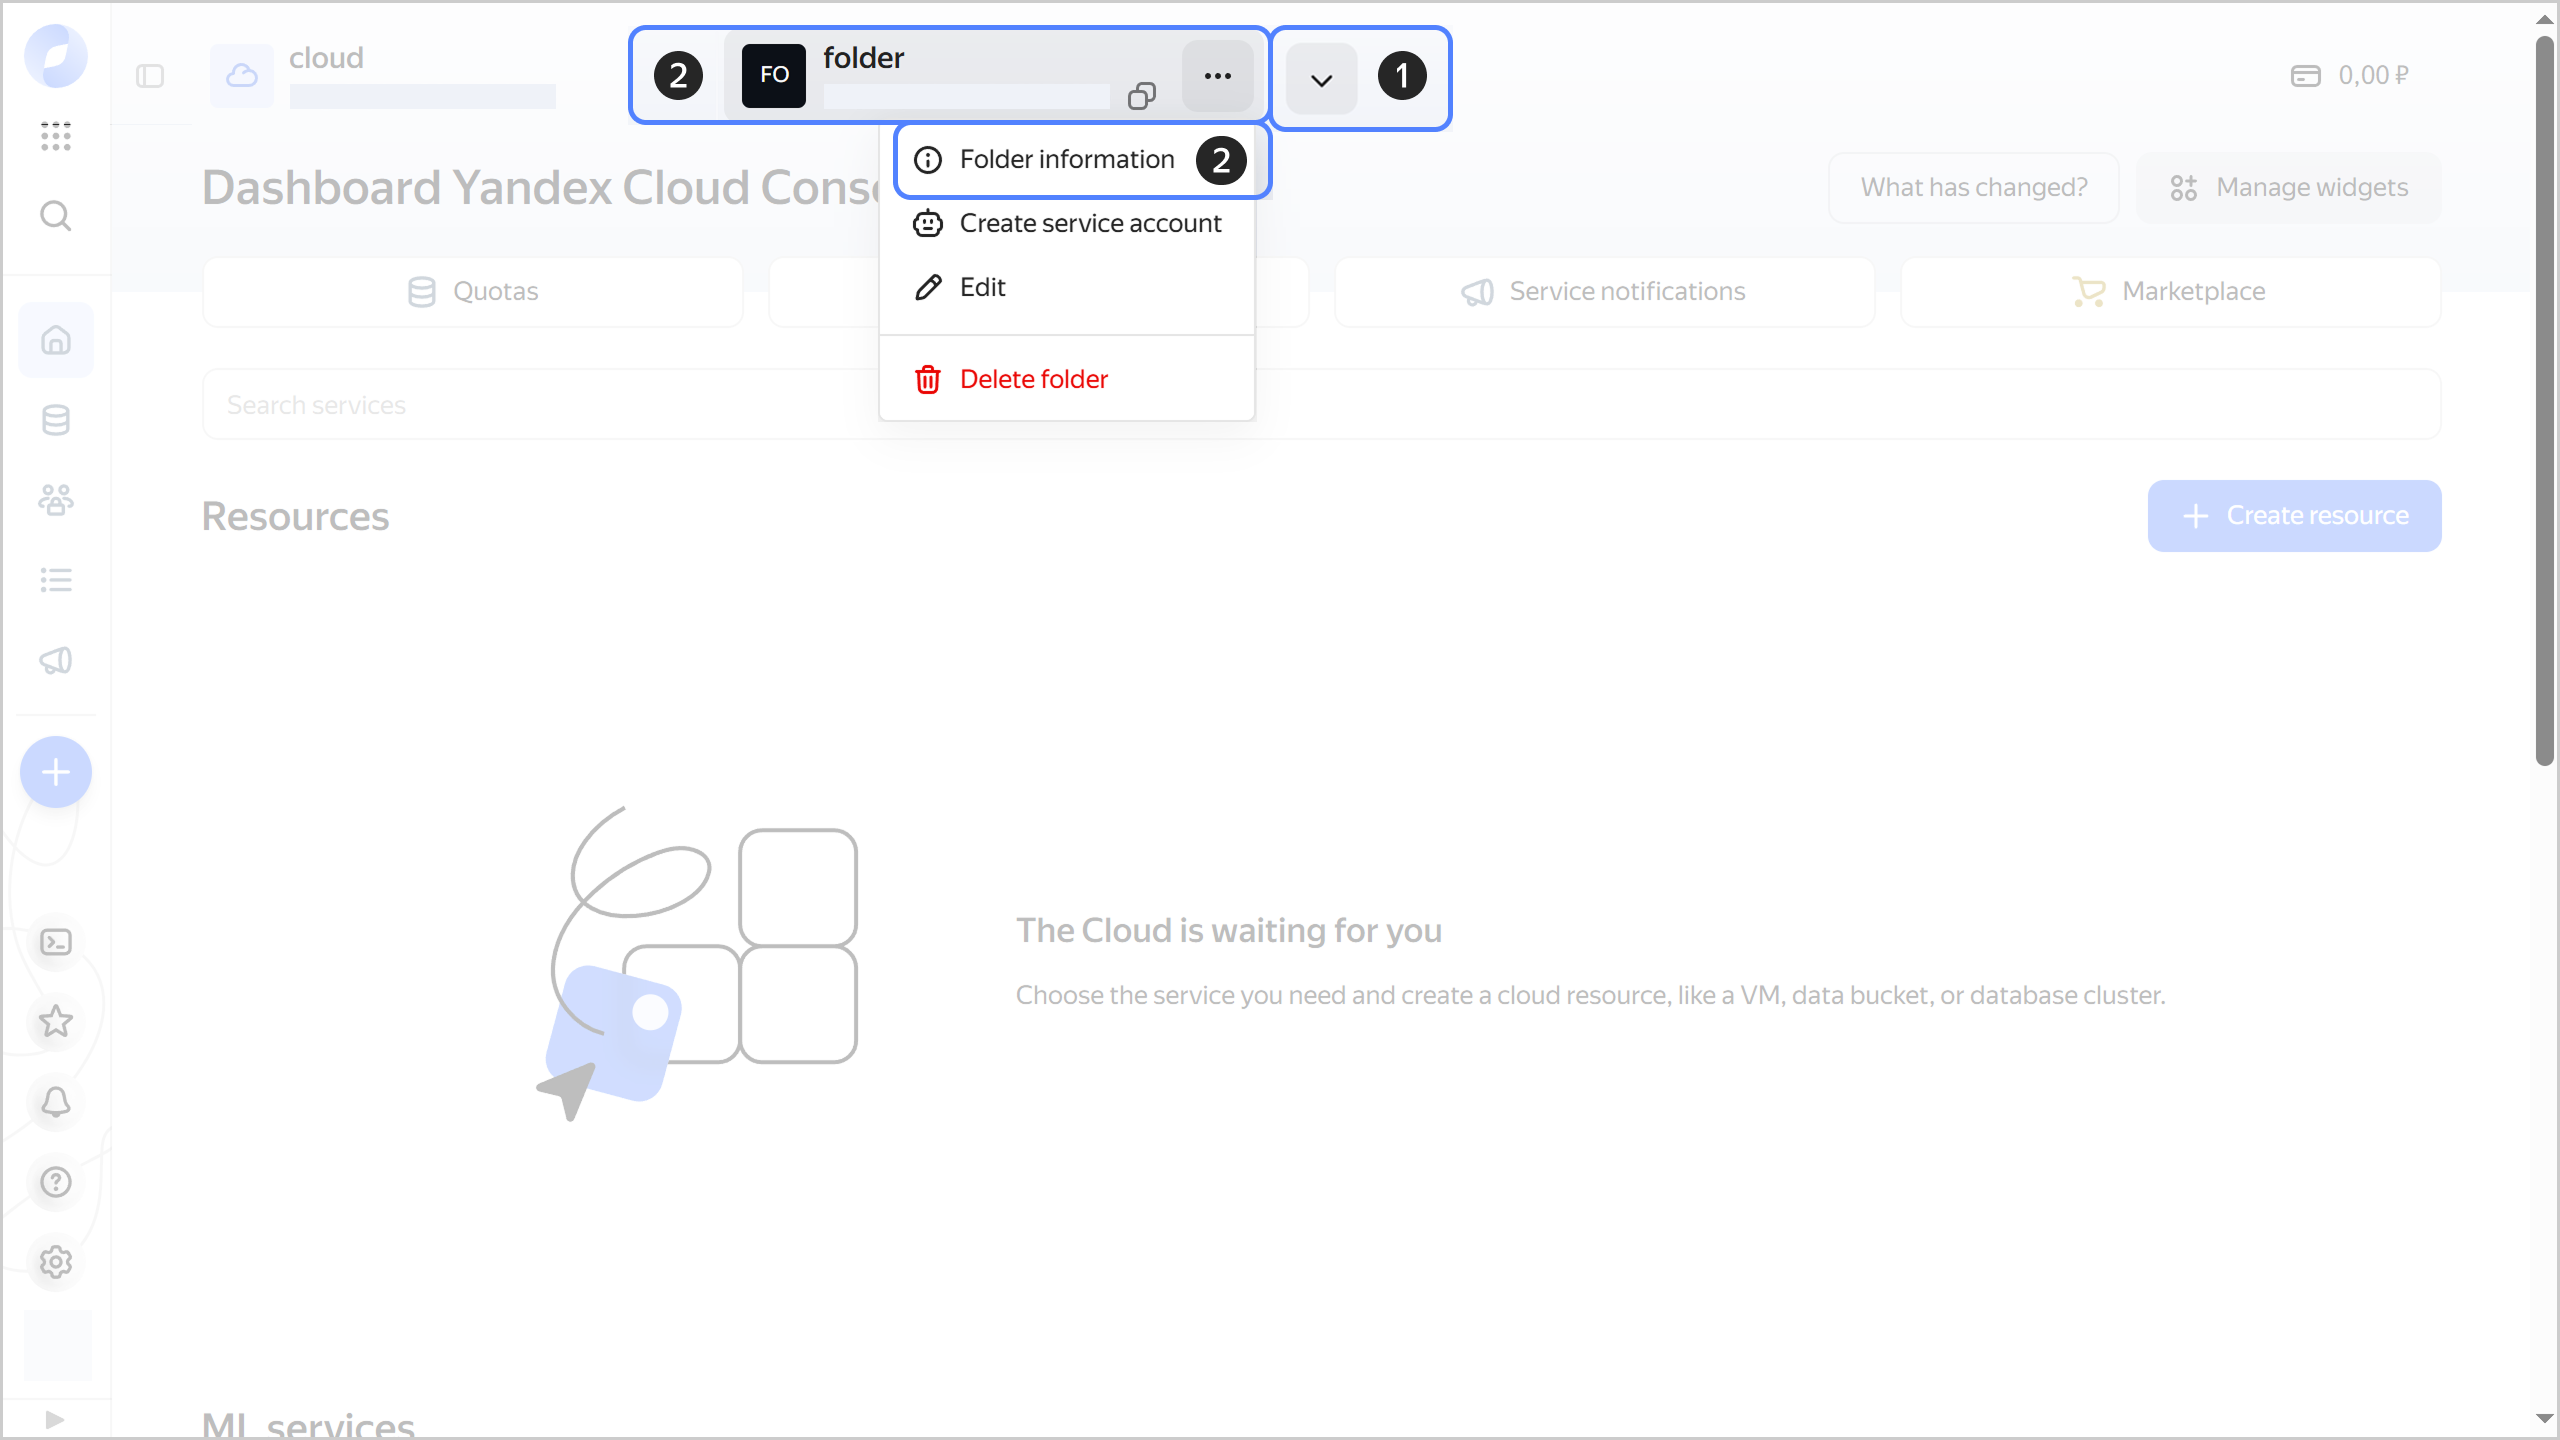Click the Create resource button
Image resolution: width=2560 pixels, height=1440 pixels.
[2294, 516]
